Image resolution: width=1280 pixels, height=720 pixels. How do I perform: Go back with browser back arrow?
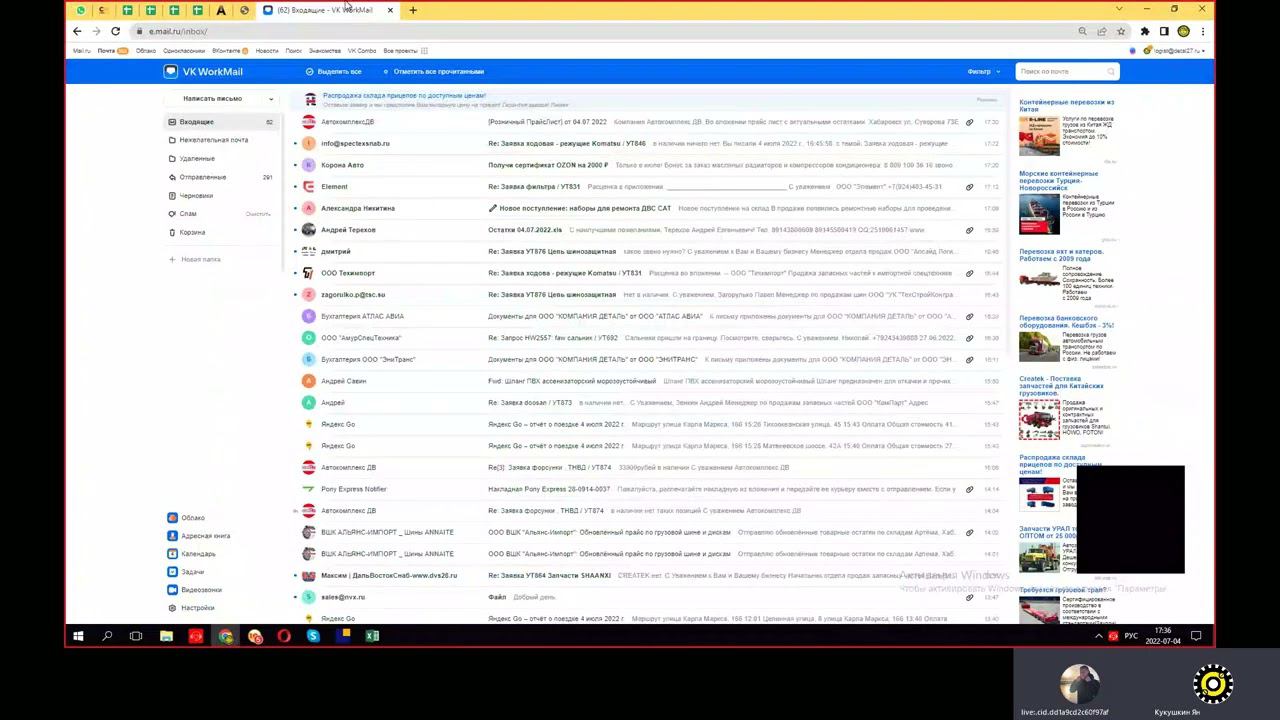[77, 31]
